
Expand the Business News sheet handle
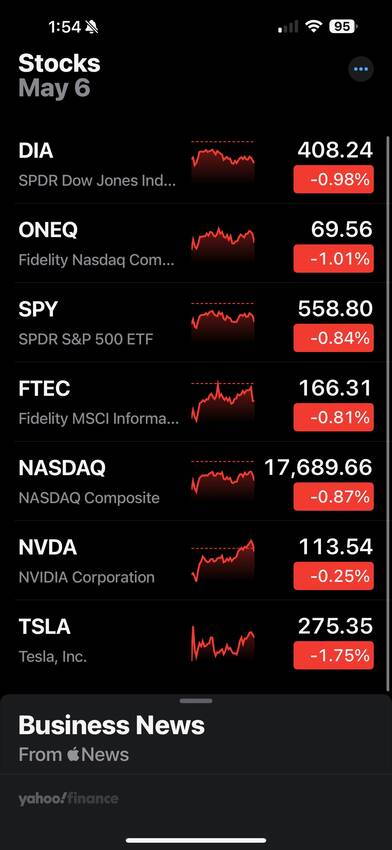tap(196, 701)
